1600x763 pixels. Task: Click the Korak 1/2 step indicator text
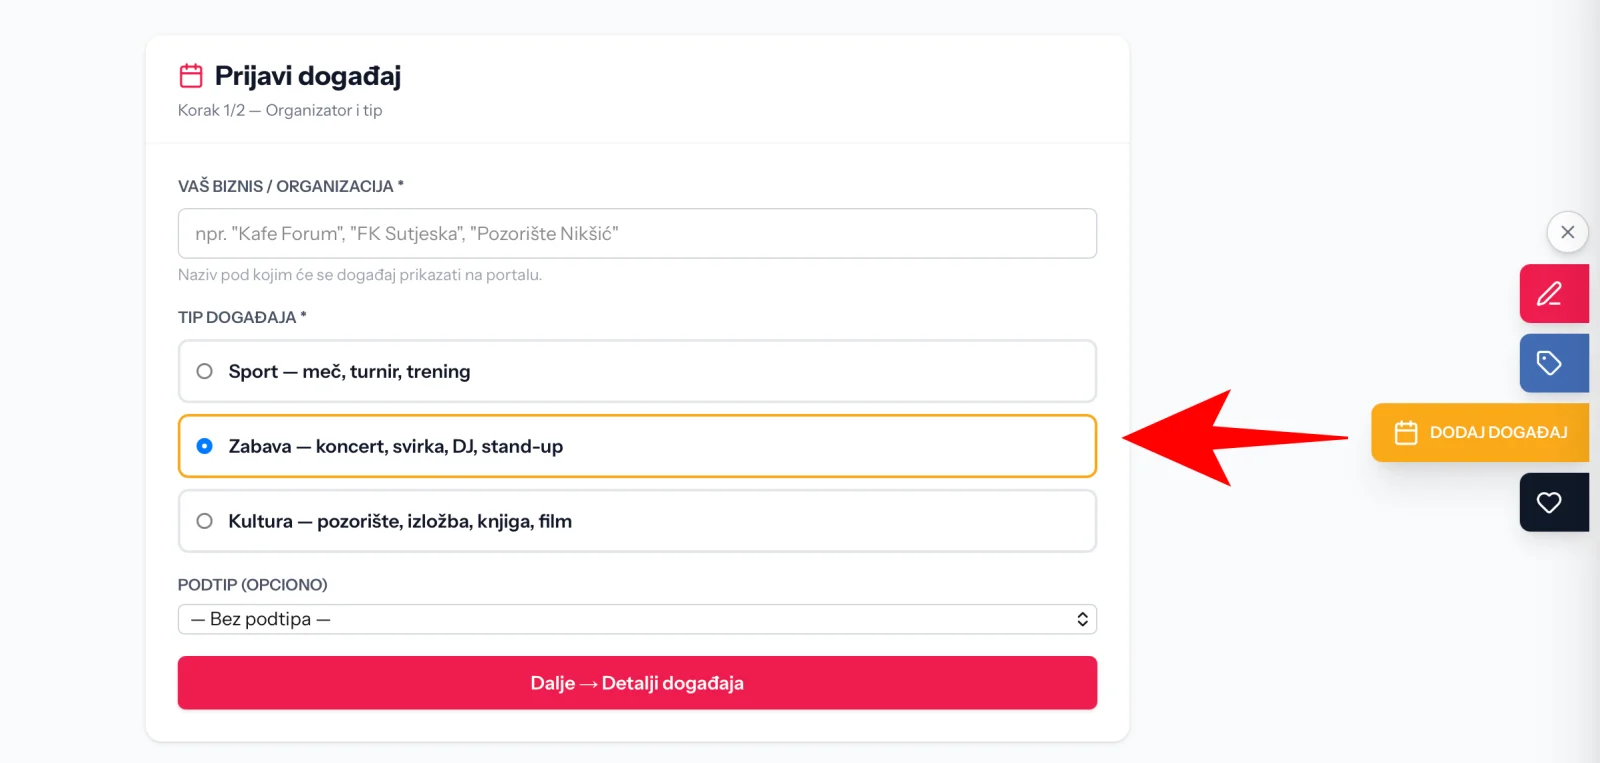click(280, 110)
